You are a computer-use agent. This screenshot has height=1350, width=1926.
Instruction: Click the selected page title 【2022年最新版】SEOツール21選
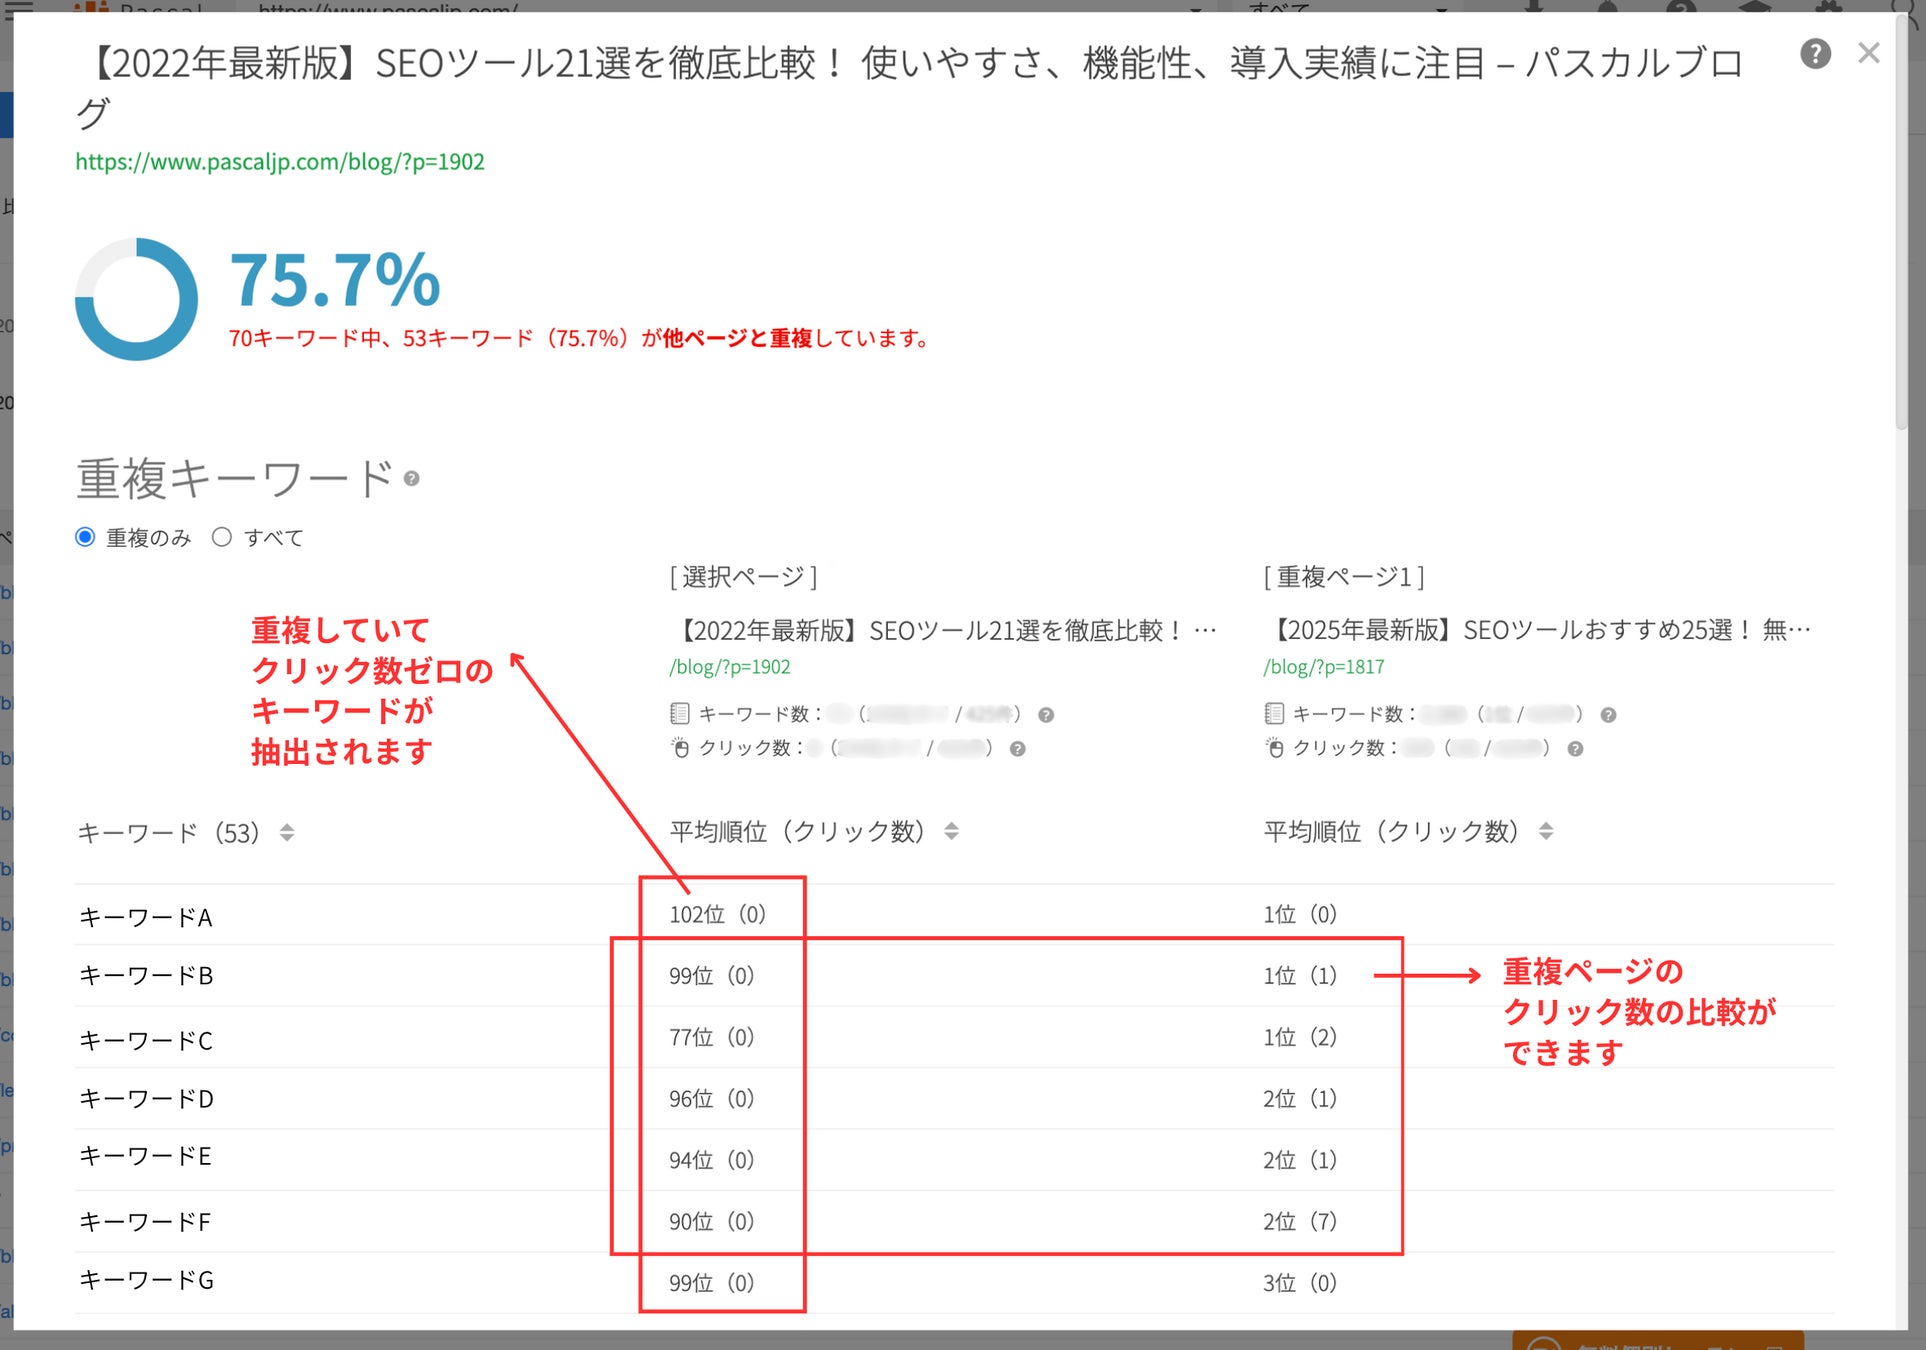pyautogui.click(x=944, y=630)
